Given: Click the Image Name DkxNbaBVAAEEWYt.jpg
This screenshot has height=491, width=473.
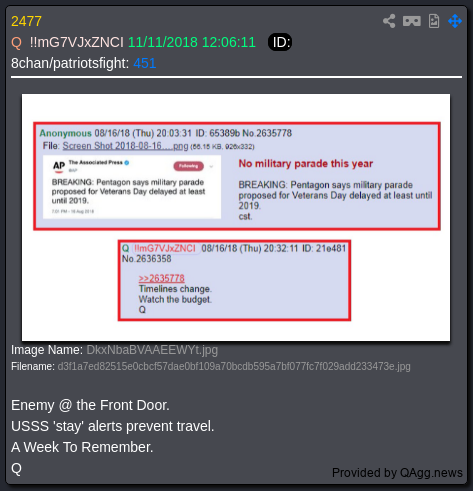Looking at the screenshot, I should point(152,350).
